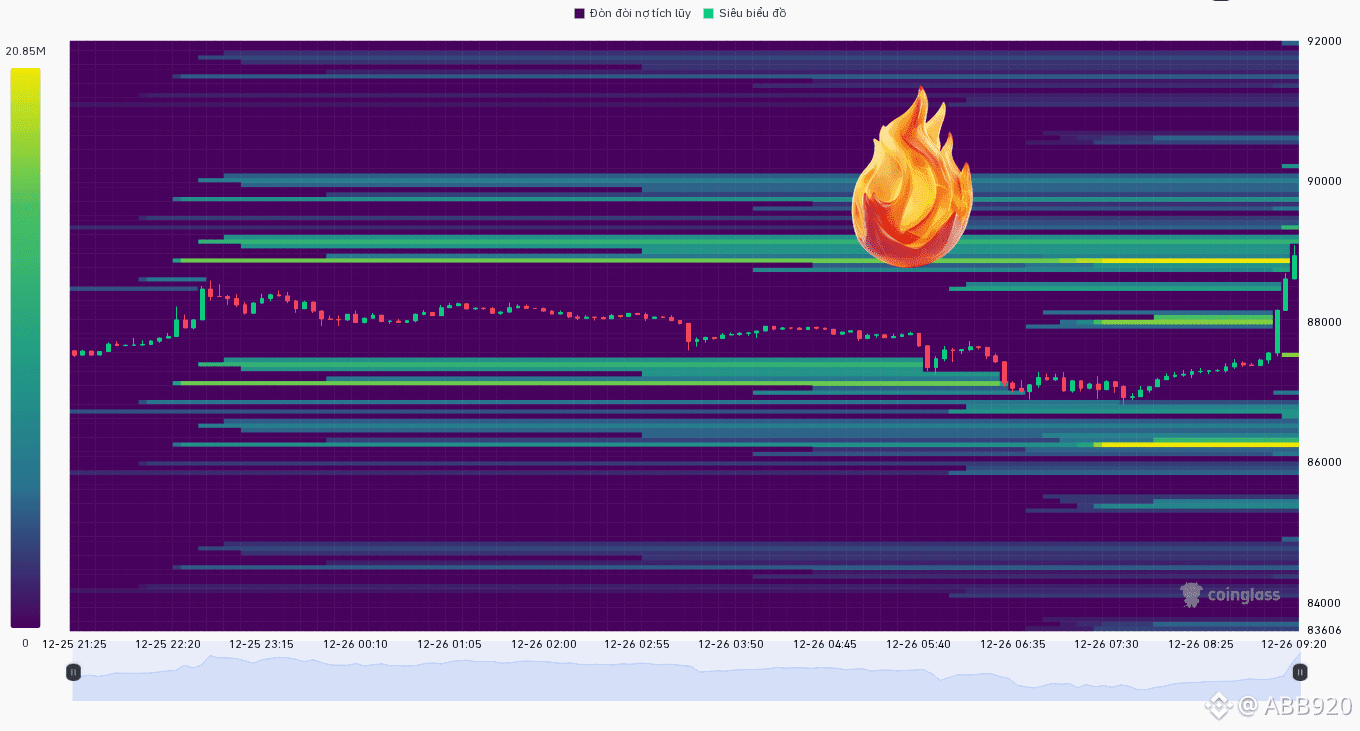Click the 83606 price axis label
The height and width of the screenshot is (731, 1360).
[1325, 630]
